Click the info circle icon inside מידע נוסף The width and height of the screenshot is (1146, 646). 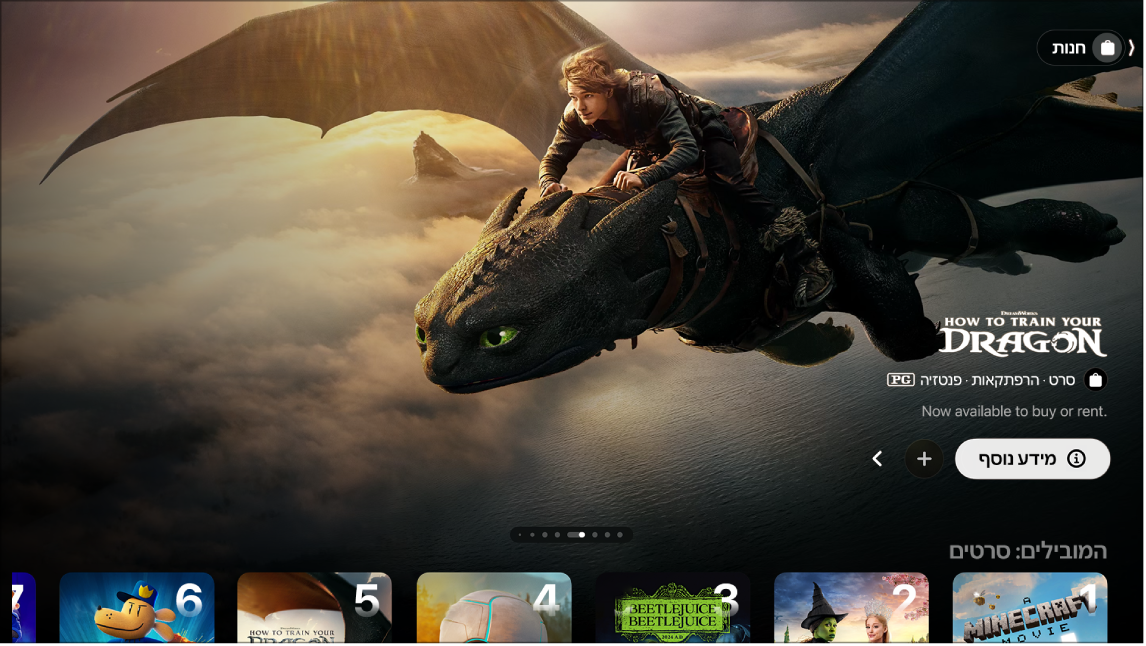pyautogui.click(x=1076, y=459)
